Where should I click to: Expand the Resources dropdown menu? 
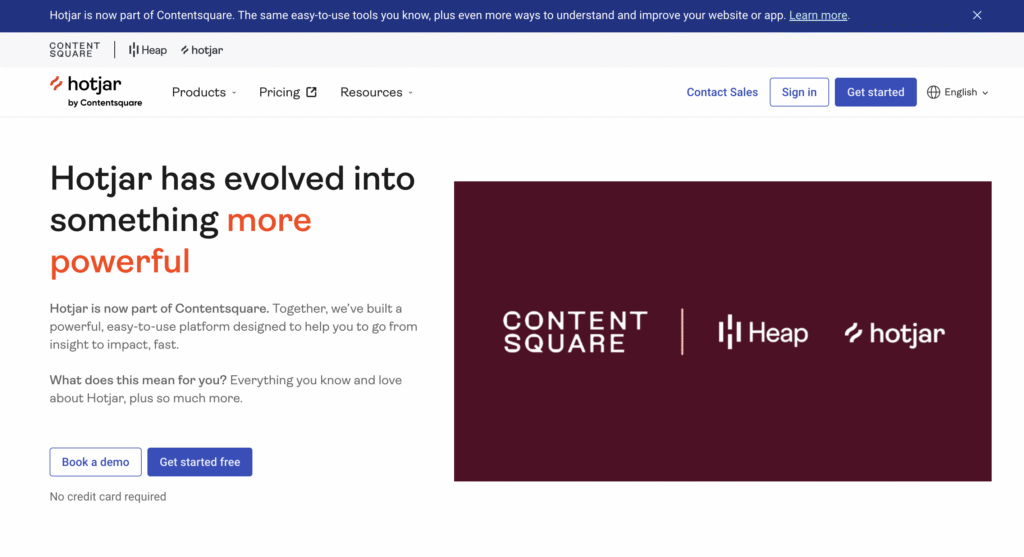376,92
